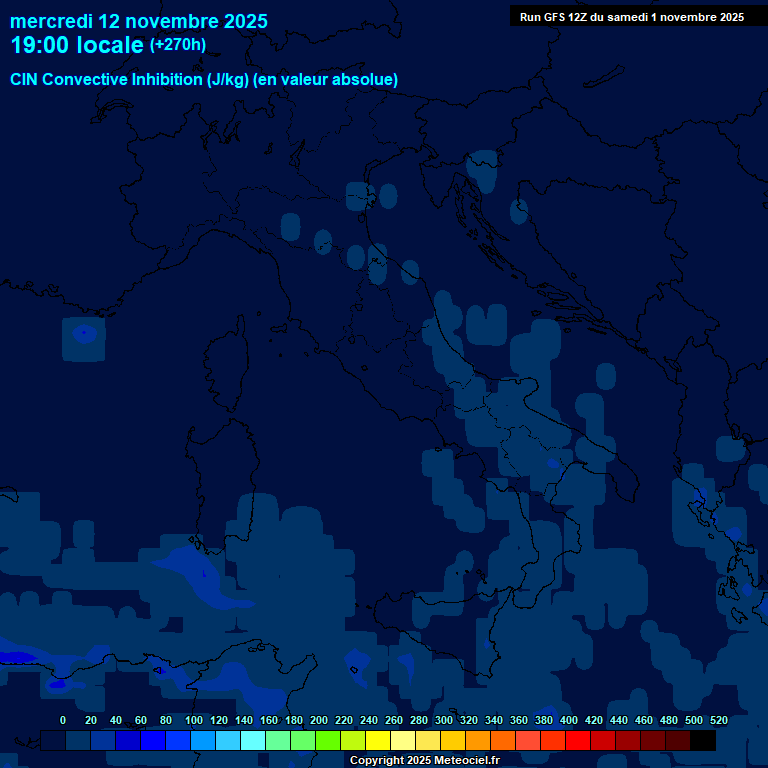Click the isolated blue CIN patch west of Corsica
The height and width of the screenshot is (768, 768).
pyautogui.click(x=84, y=338)
